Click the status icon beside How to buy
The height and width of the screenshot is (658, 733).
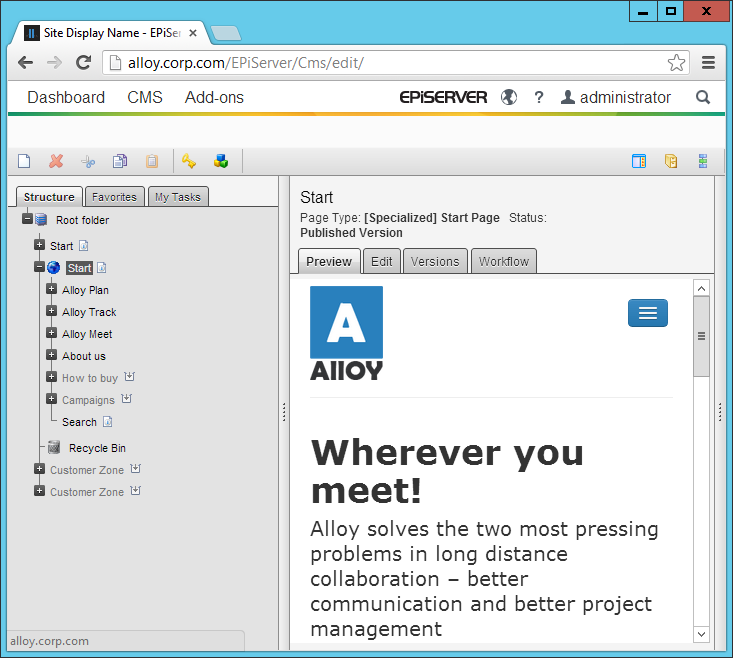tap(129, 377)
